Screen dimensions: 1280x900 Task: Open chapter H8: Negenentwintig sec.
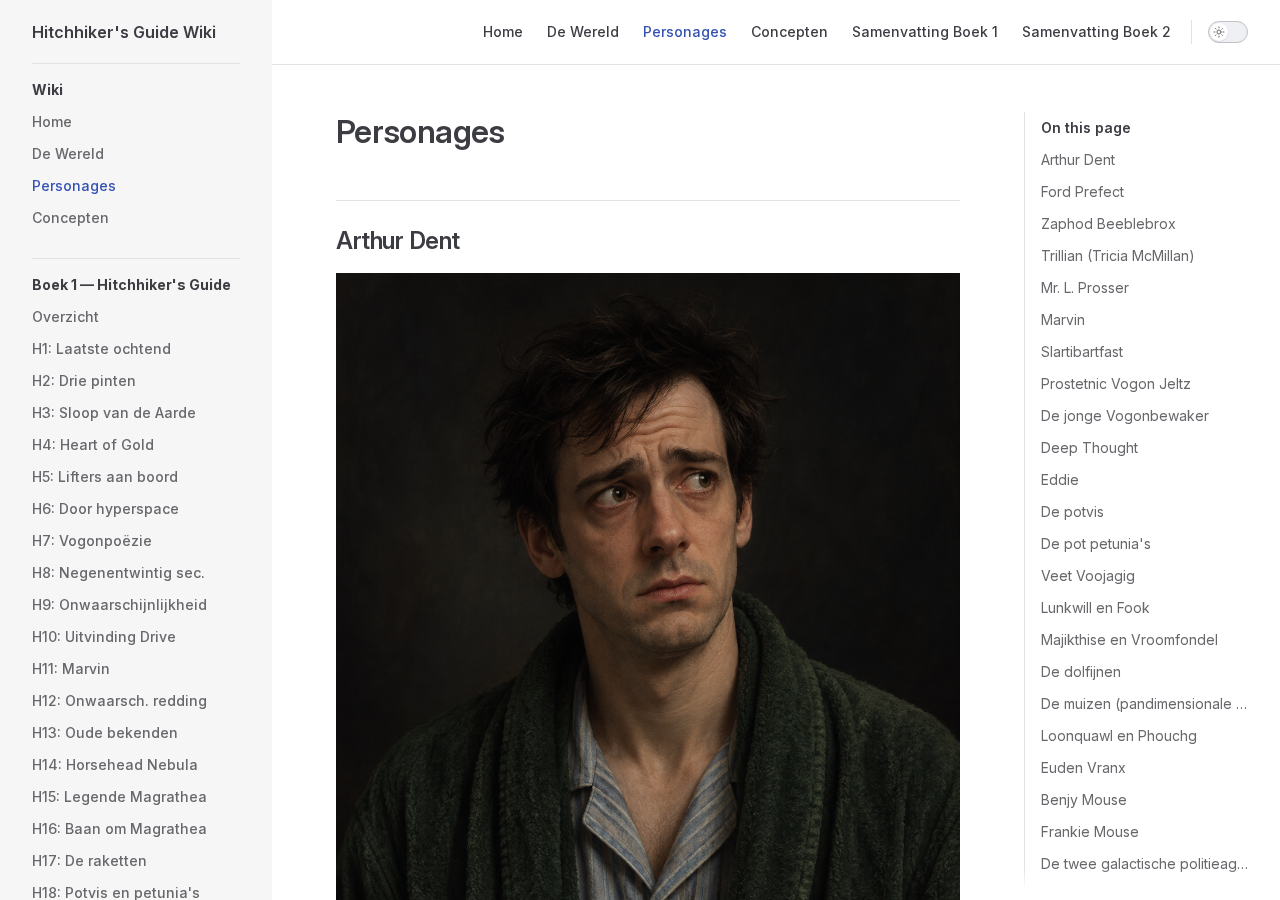pos(118,573)
